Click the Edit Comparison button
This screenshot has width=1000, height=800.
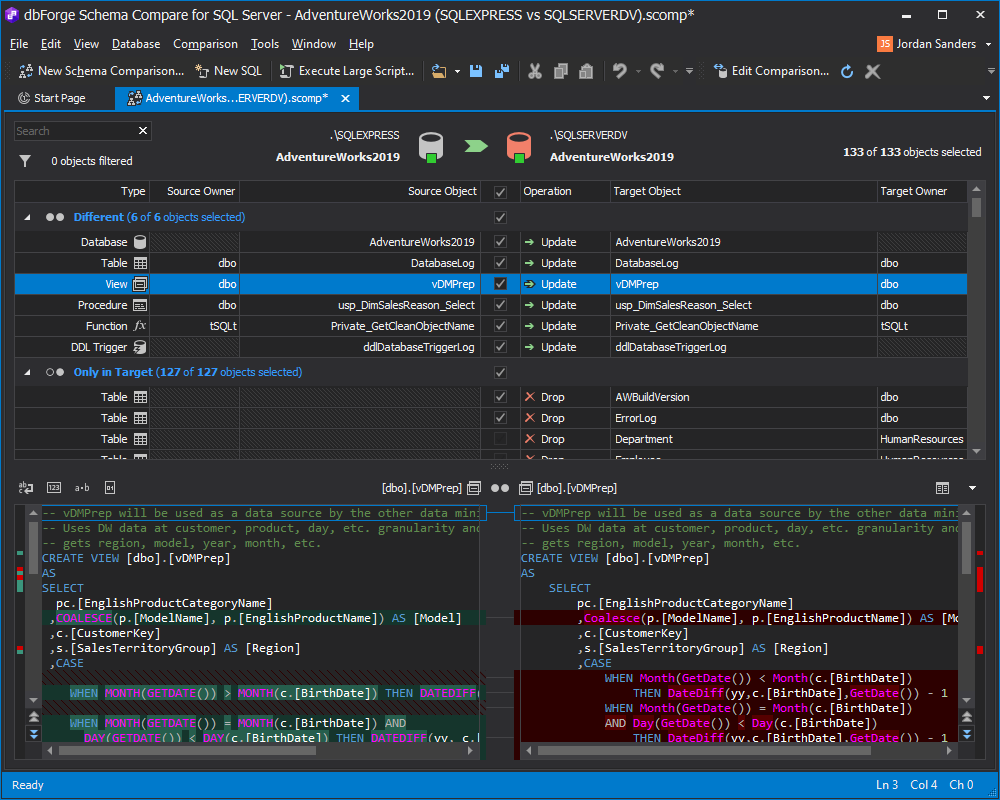pyautogui.click(x=772, y=71)
